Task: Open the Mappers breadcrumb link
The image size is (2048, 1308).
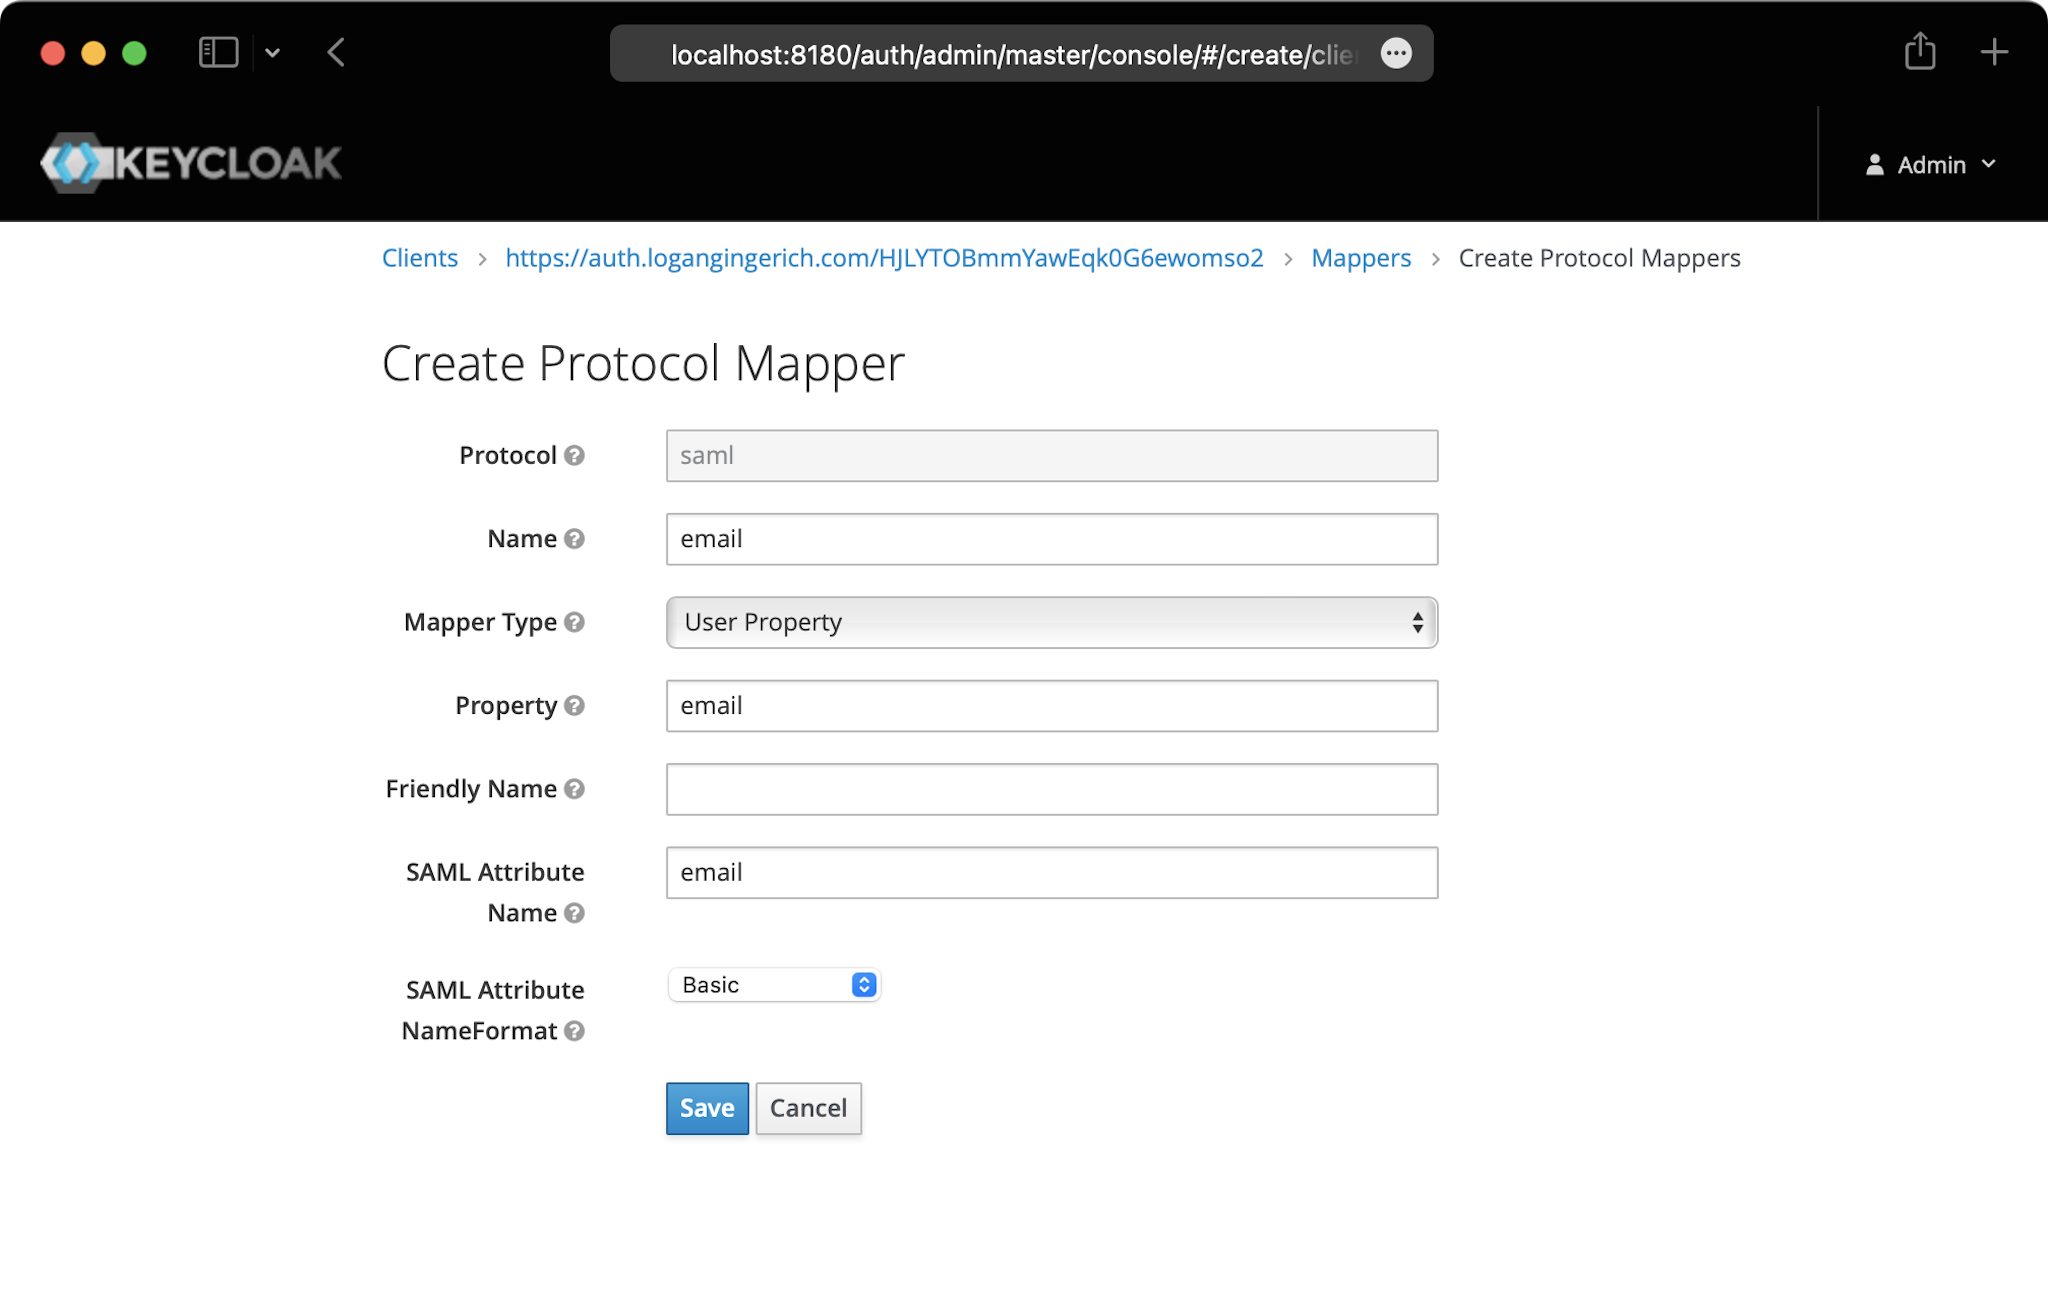Action: 1360,258
